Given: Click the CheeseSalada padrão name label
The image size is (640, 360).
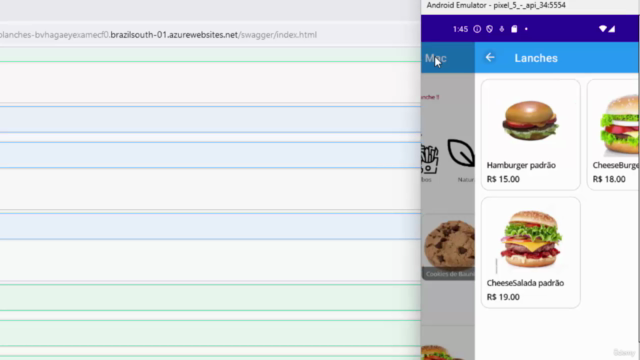Looking at the screenshot, I should coord(525,283).
